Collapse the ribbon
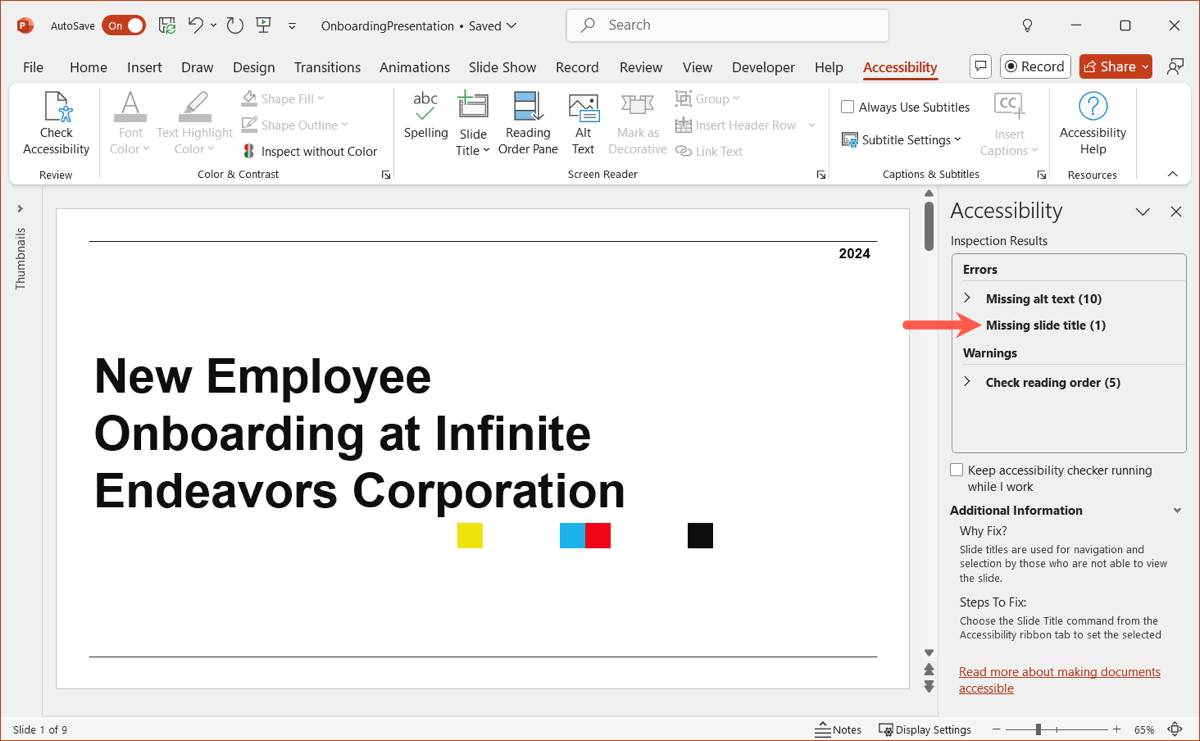 click(1173, 174)
